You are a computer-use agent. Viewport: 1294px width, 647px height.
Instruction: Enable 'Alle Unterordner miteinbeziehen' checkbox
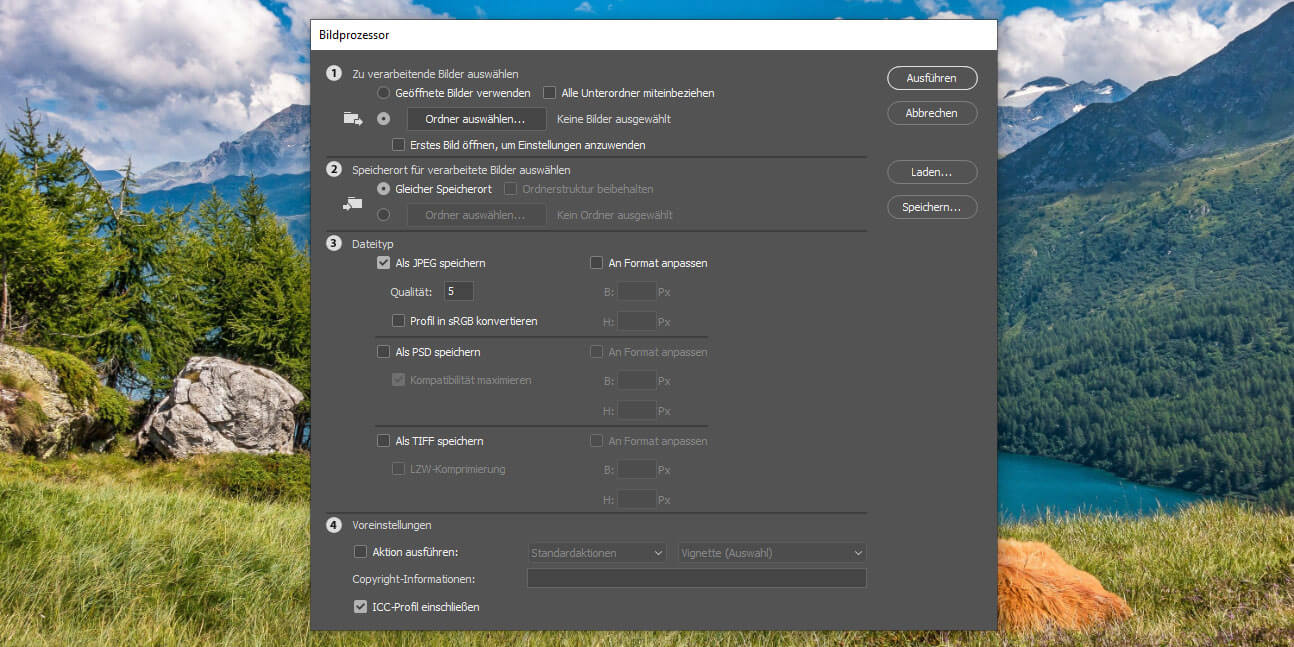(x=550, y=93)
